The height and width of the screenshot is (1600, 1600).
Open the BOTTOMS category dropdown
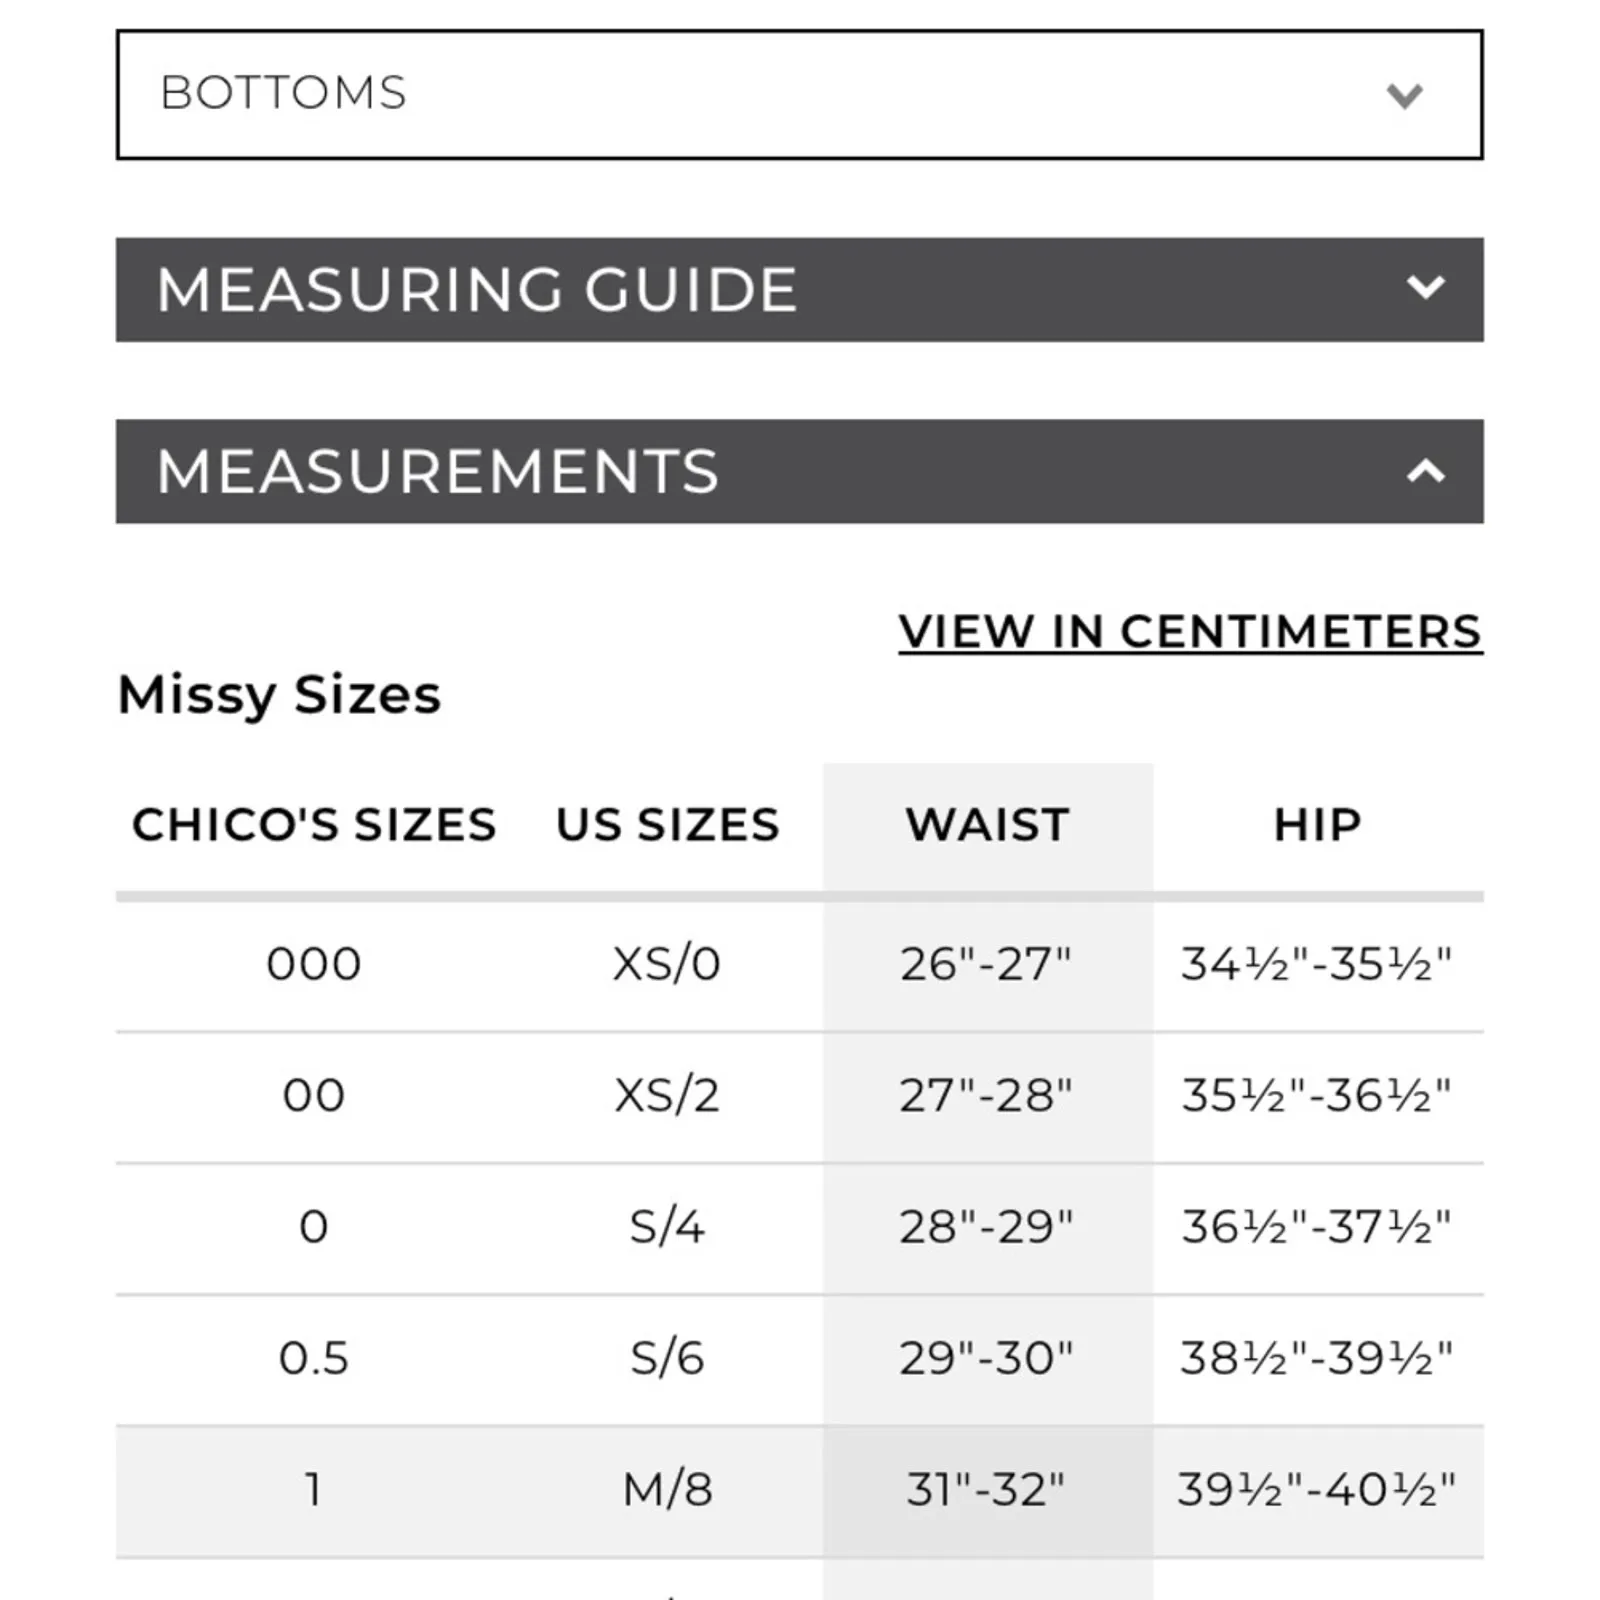click(798, 94)
